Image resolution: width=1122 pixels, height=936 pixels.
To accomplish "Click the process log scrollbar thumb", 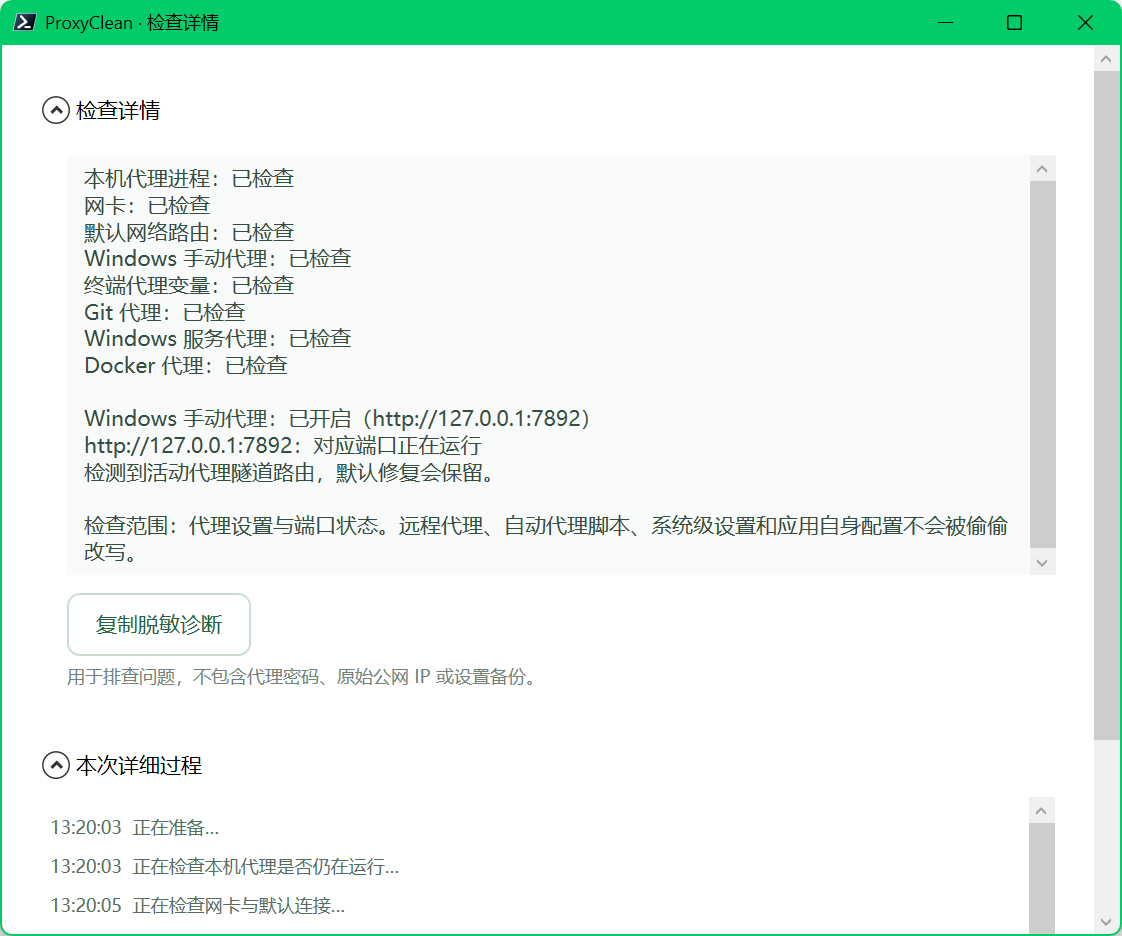I will click(1042, 879).
